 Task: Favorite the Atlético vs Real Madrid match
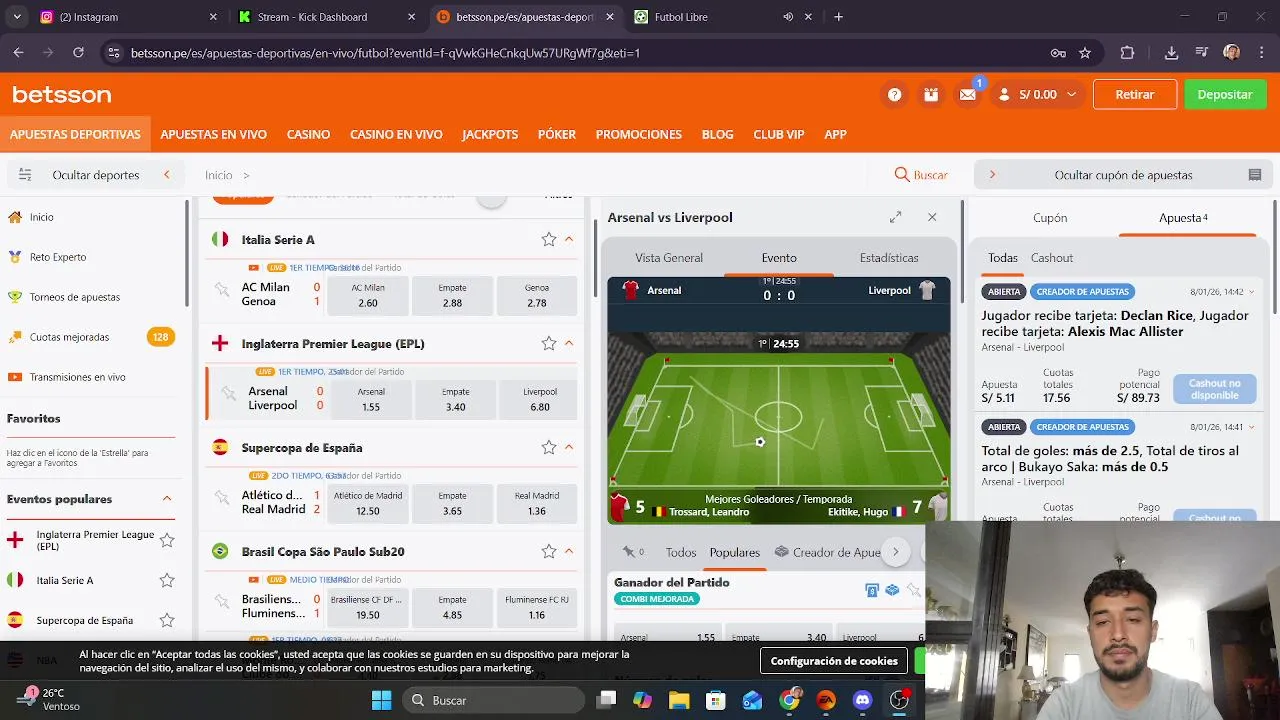pos(222,497)
